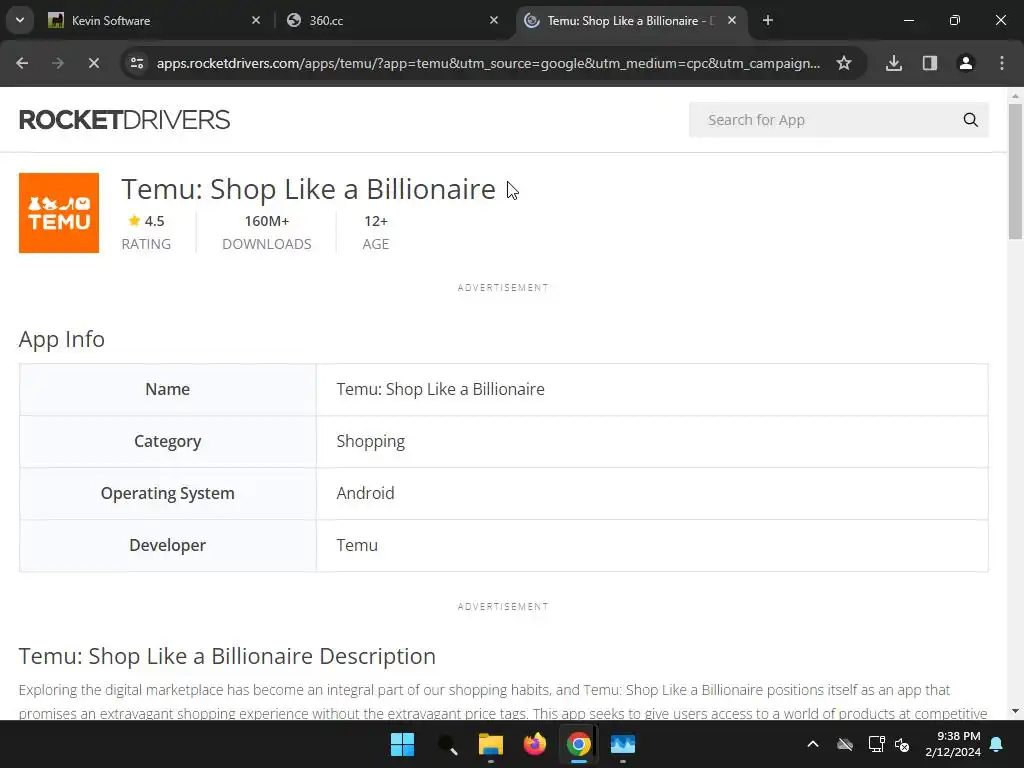Screen dimensions: 1024x768
Task: Go forward one page
Action: pyautogui.click(x=58, y=63)
